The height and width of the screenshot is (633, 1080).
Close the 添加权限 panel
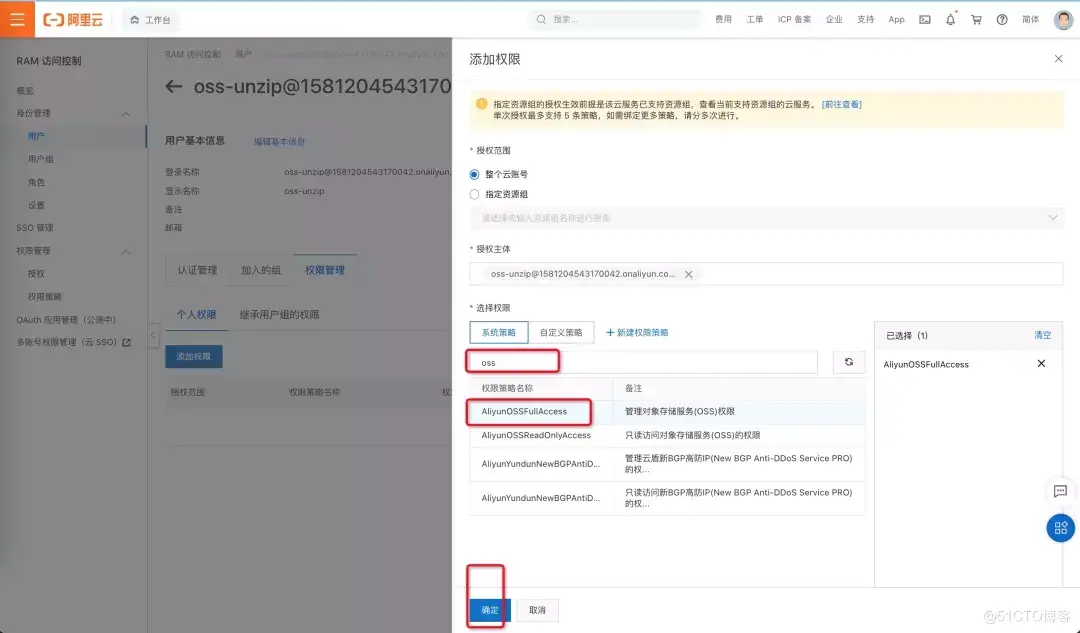click(x=1059, y=59)
